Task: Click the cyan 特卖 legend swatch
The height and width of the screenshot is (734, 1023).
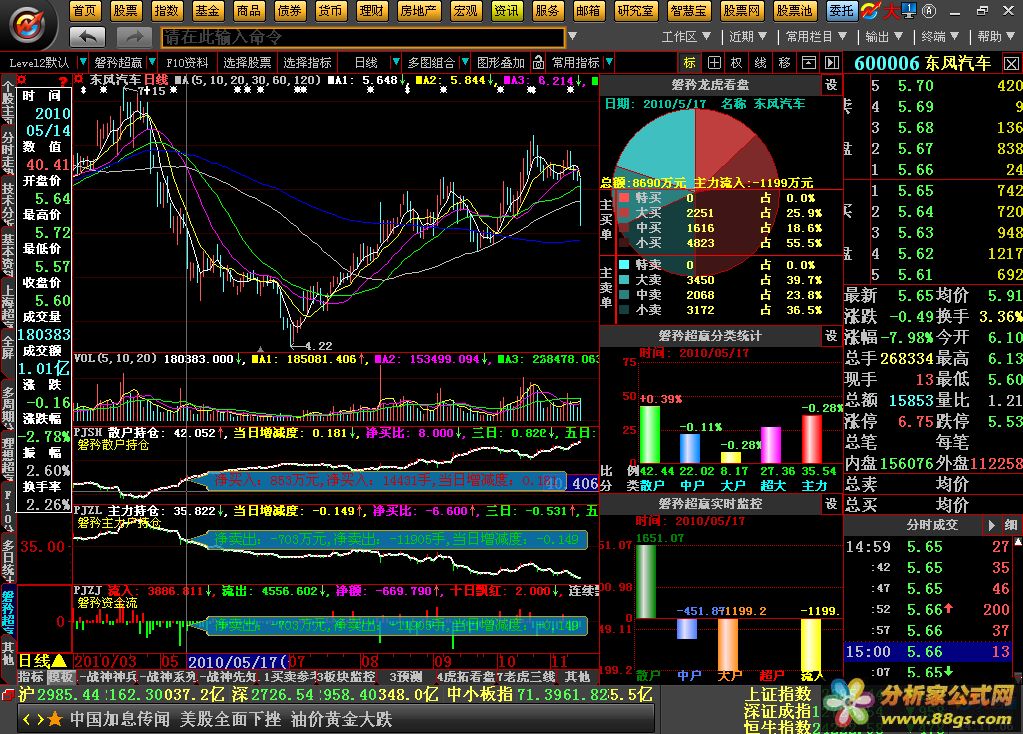Action: (x=624, y=265)
